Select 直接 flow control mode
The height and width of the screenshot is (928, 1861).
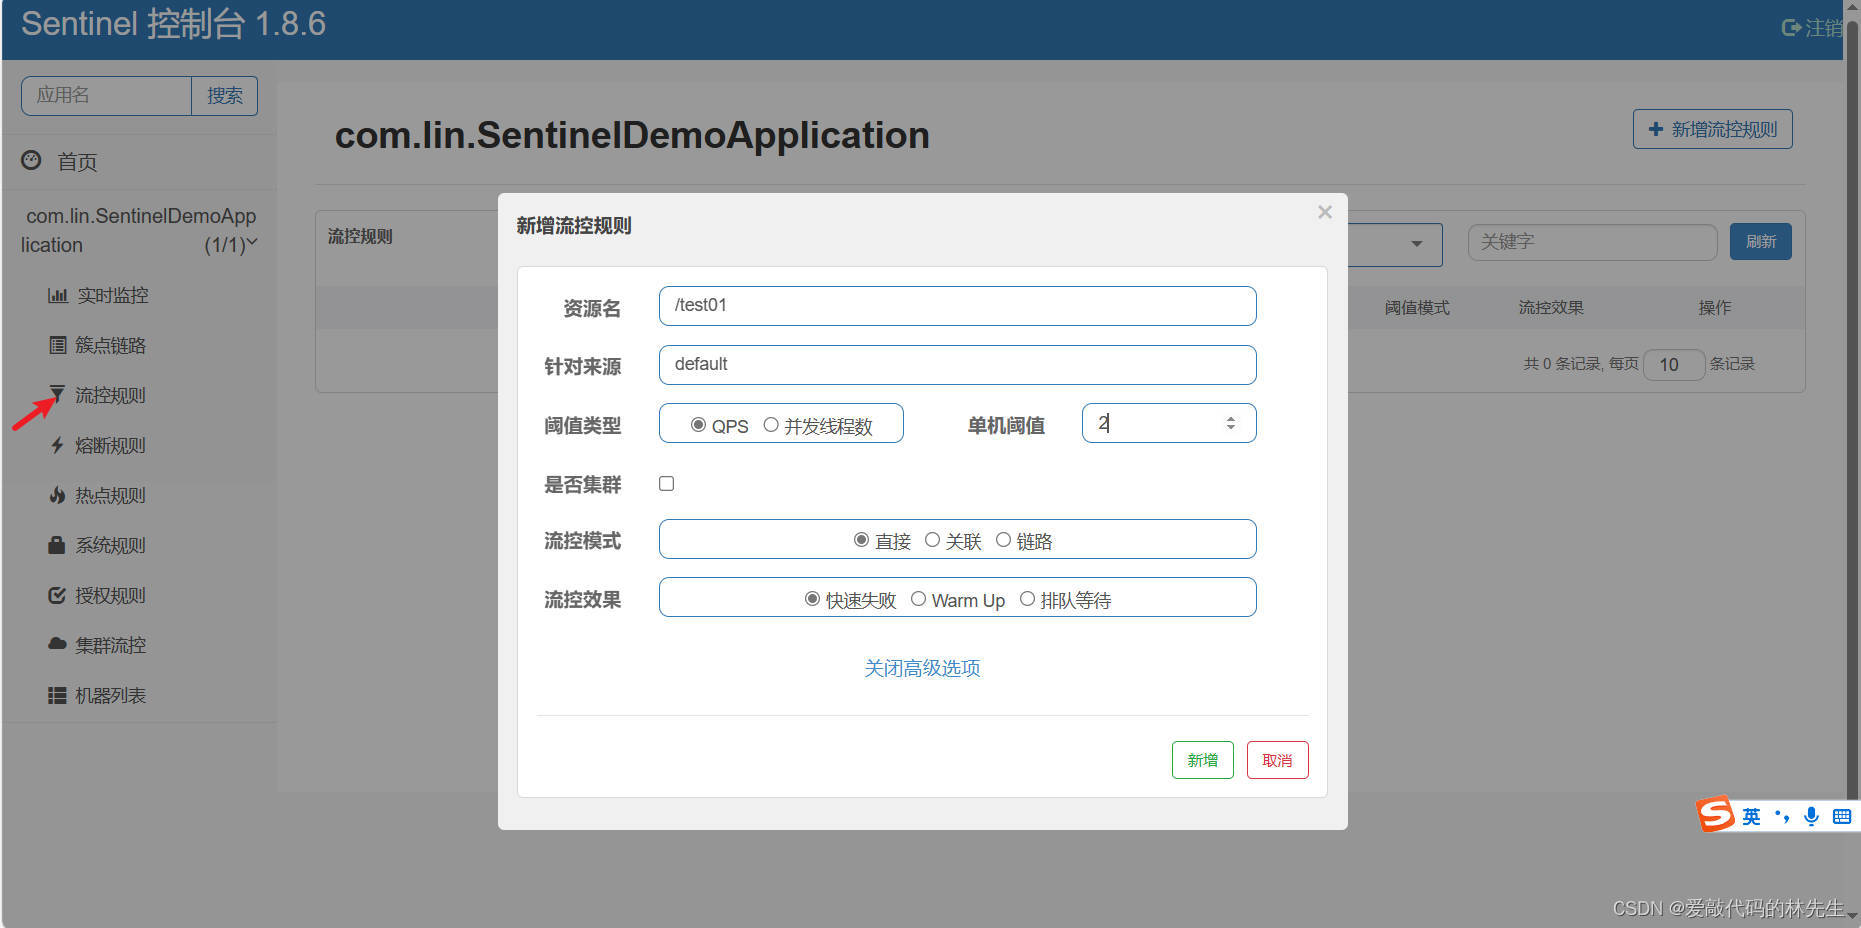[x=861, y=540]
